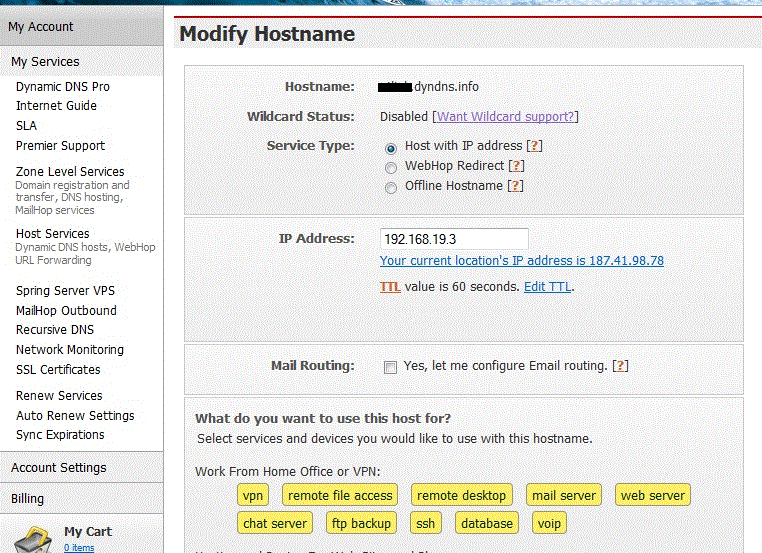Open the My Services section

[45, 62]
